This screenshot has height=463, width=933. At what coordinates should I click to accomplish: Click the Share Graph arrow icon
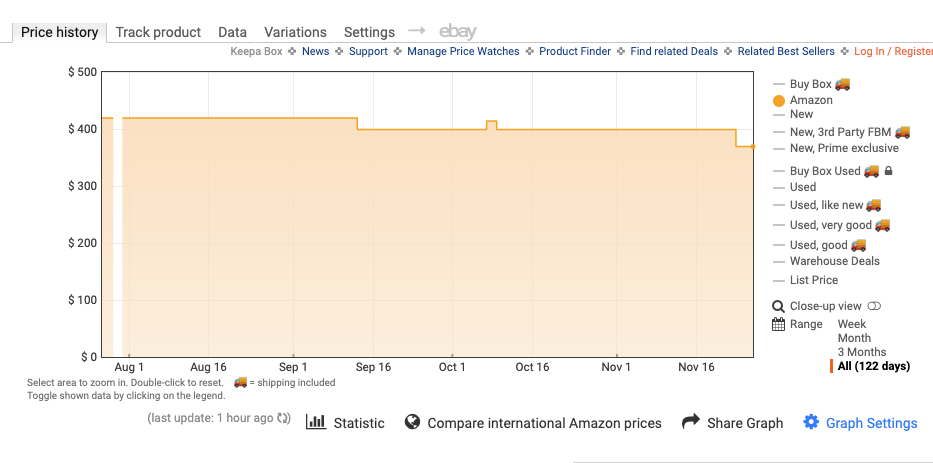[x=690, y=422]
